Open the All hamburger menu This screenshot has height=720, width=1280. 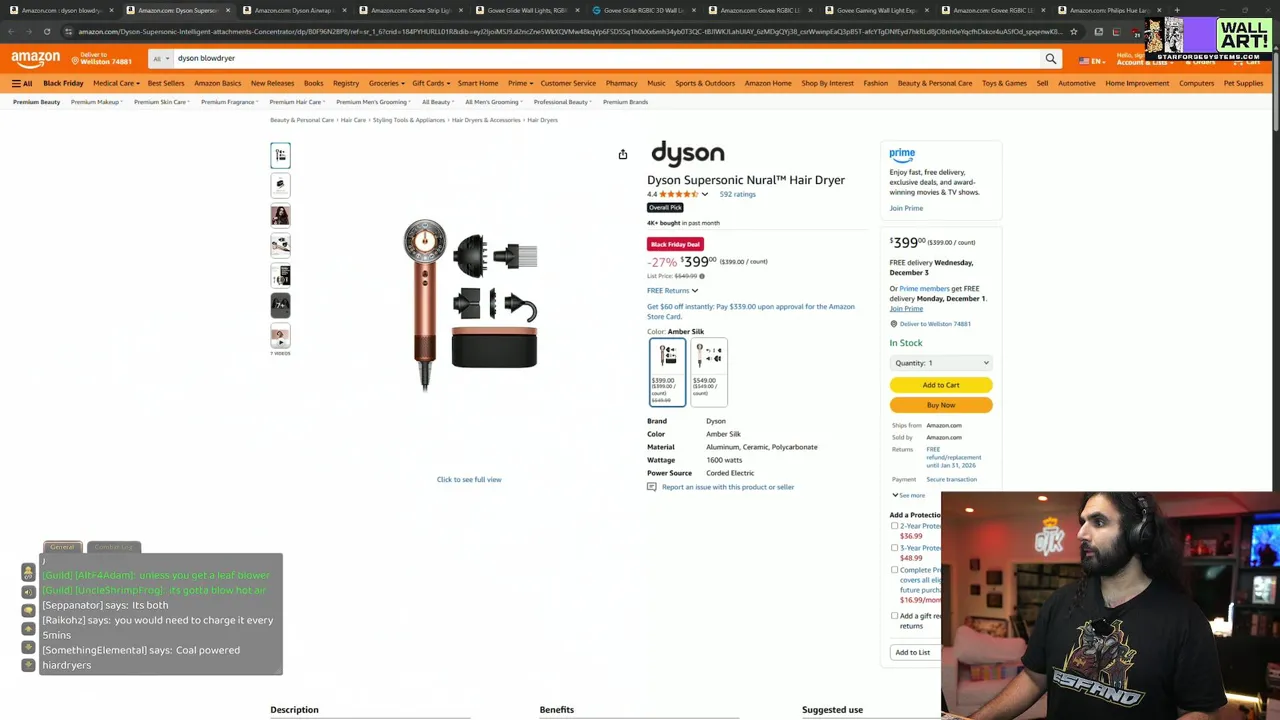22,83
